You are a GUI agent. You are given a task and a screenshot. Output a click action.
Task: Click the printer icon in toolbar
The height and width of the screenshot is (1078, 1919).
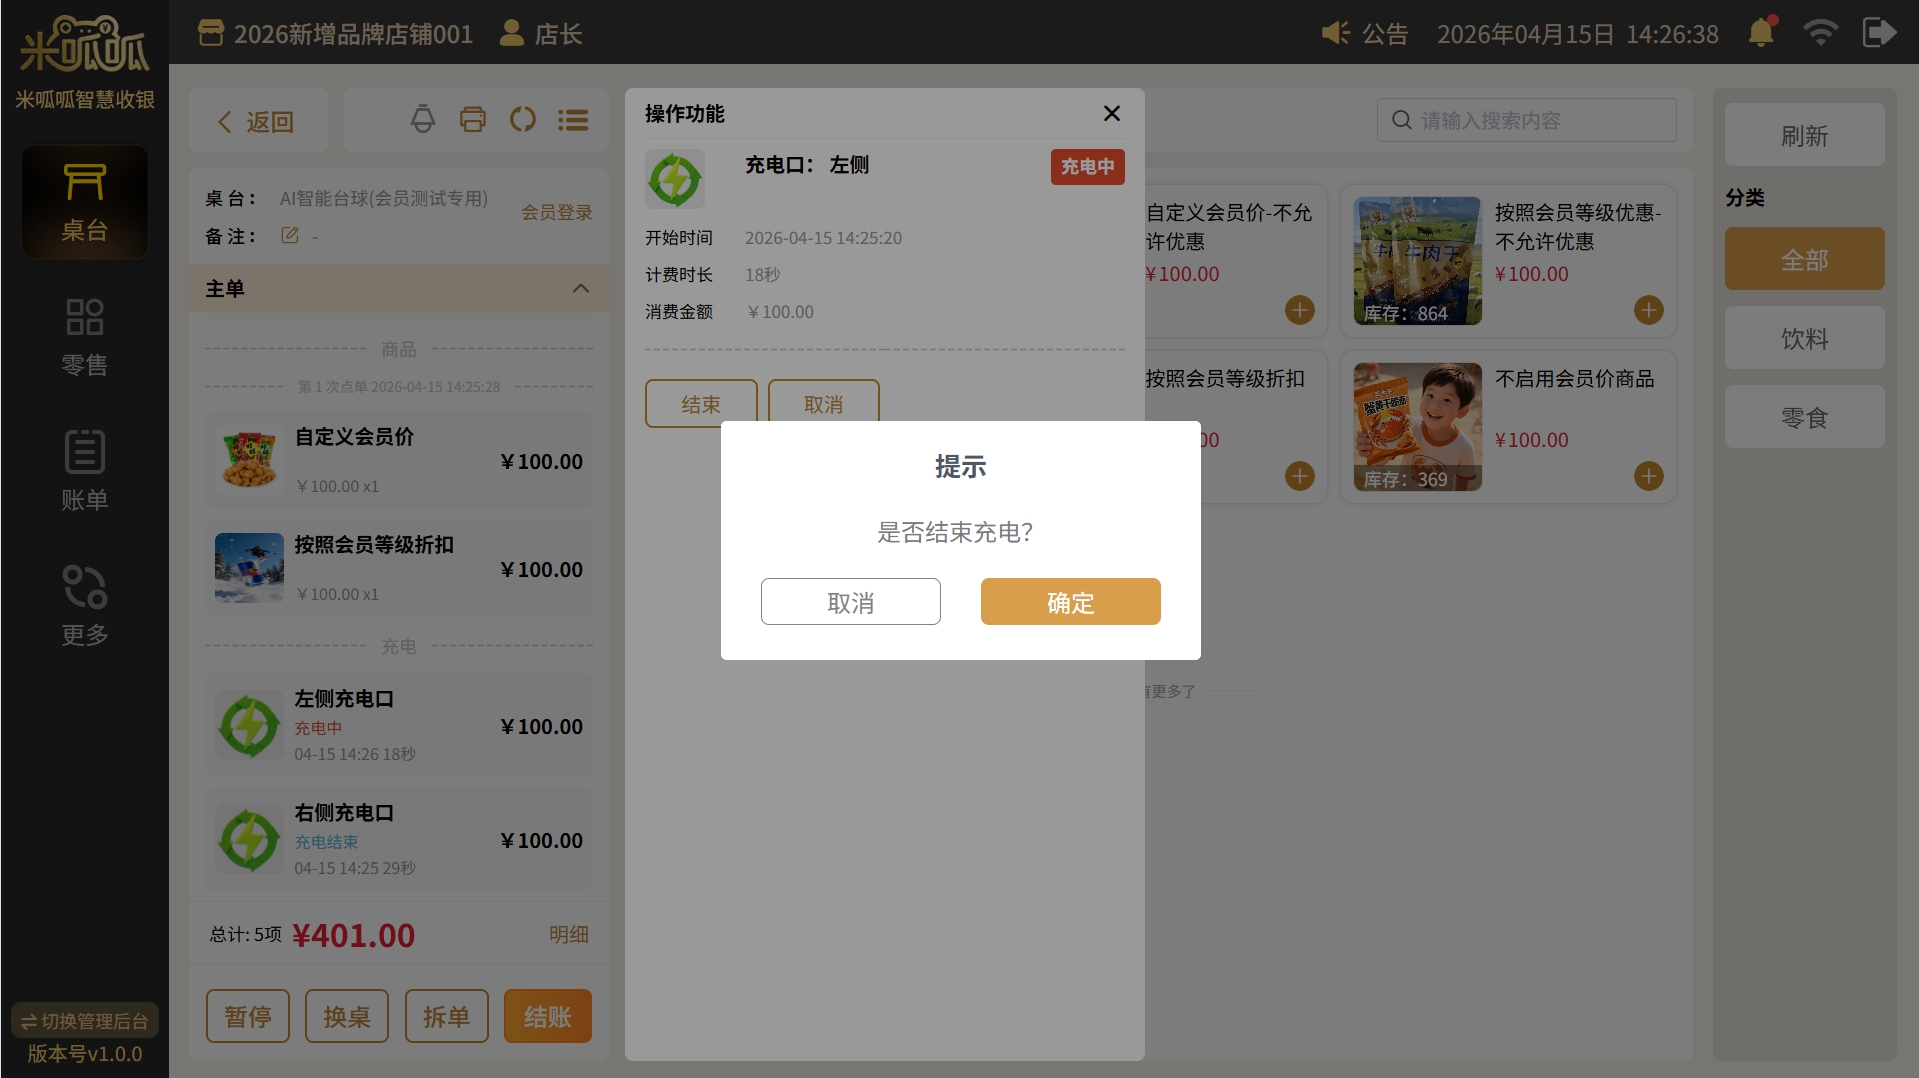click(473, 120)
